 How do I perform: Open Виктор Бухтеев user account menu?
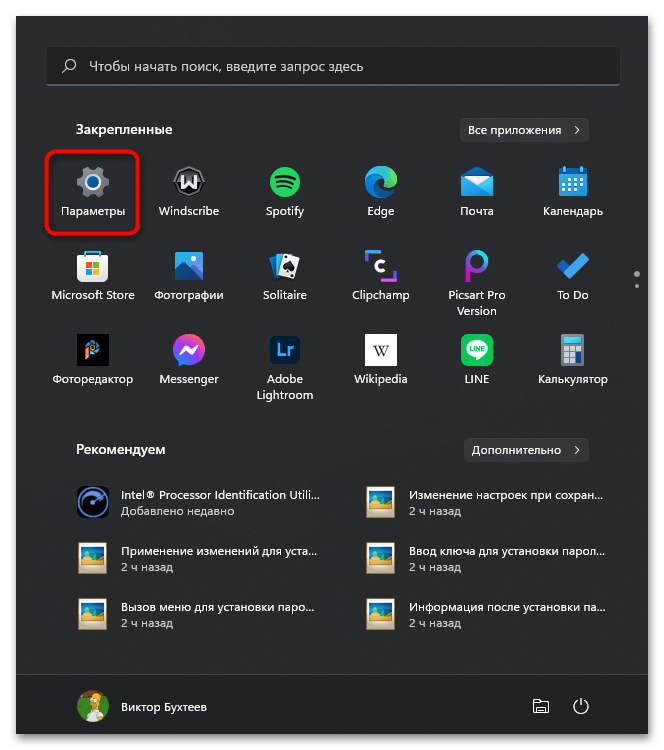[x=142, y=706]
